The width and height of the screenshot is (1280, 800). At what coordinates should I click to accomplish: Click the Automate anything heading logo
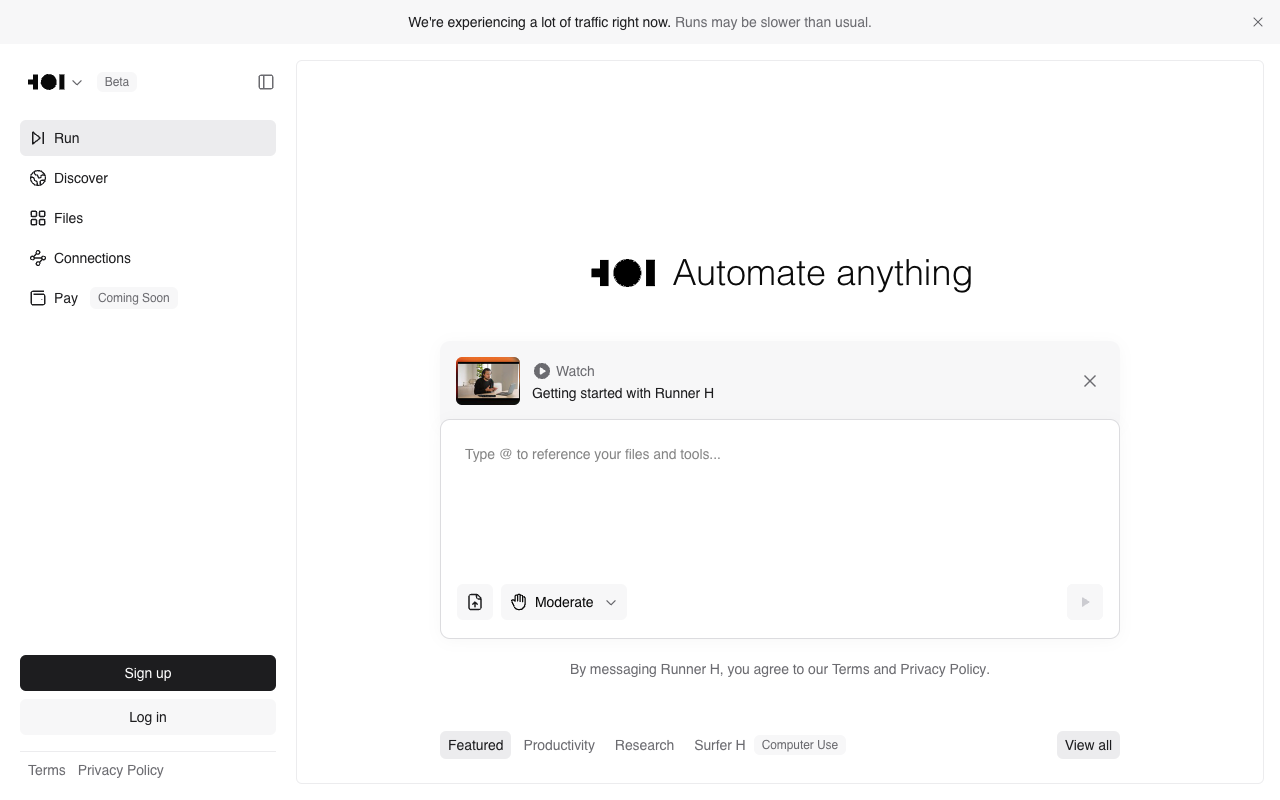tap(623, 273)
